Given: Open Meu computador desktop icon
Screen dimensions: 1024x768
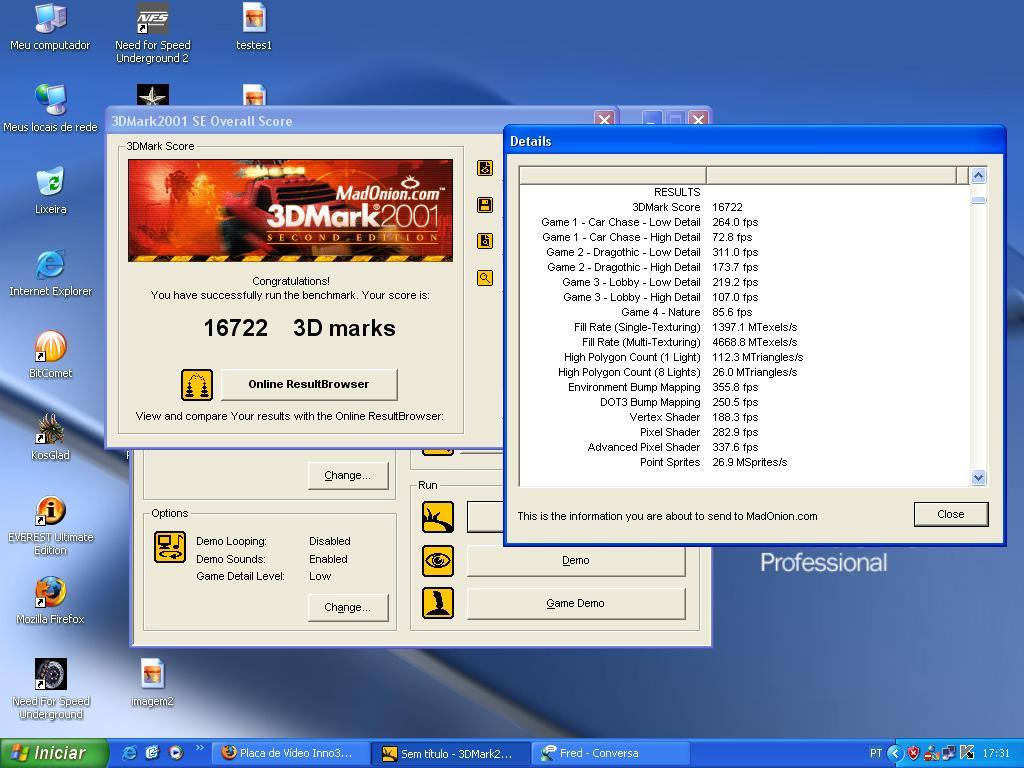Looking at the screenshot, I should tap(50, 29).
